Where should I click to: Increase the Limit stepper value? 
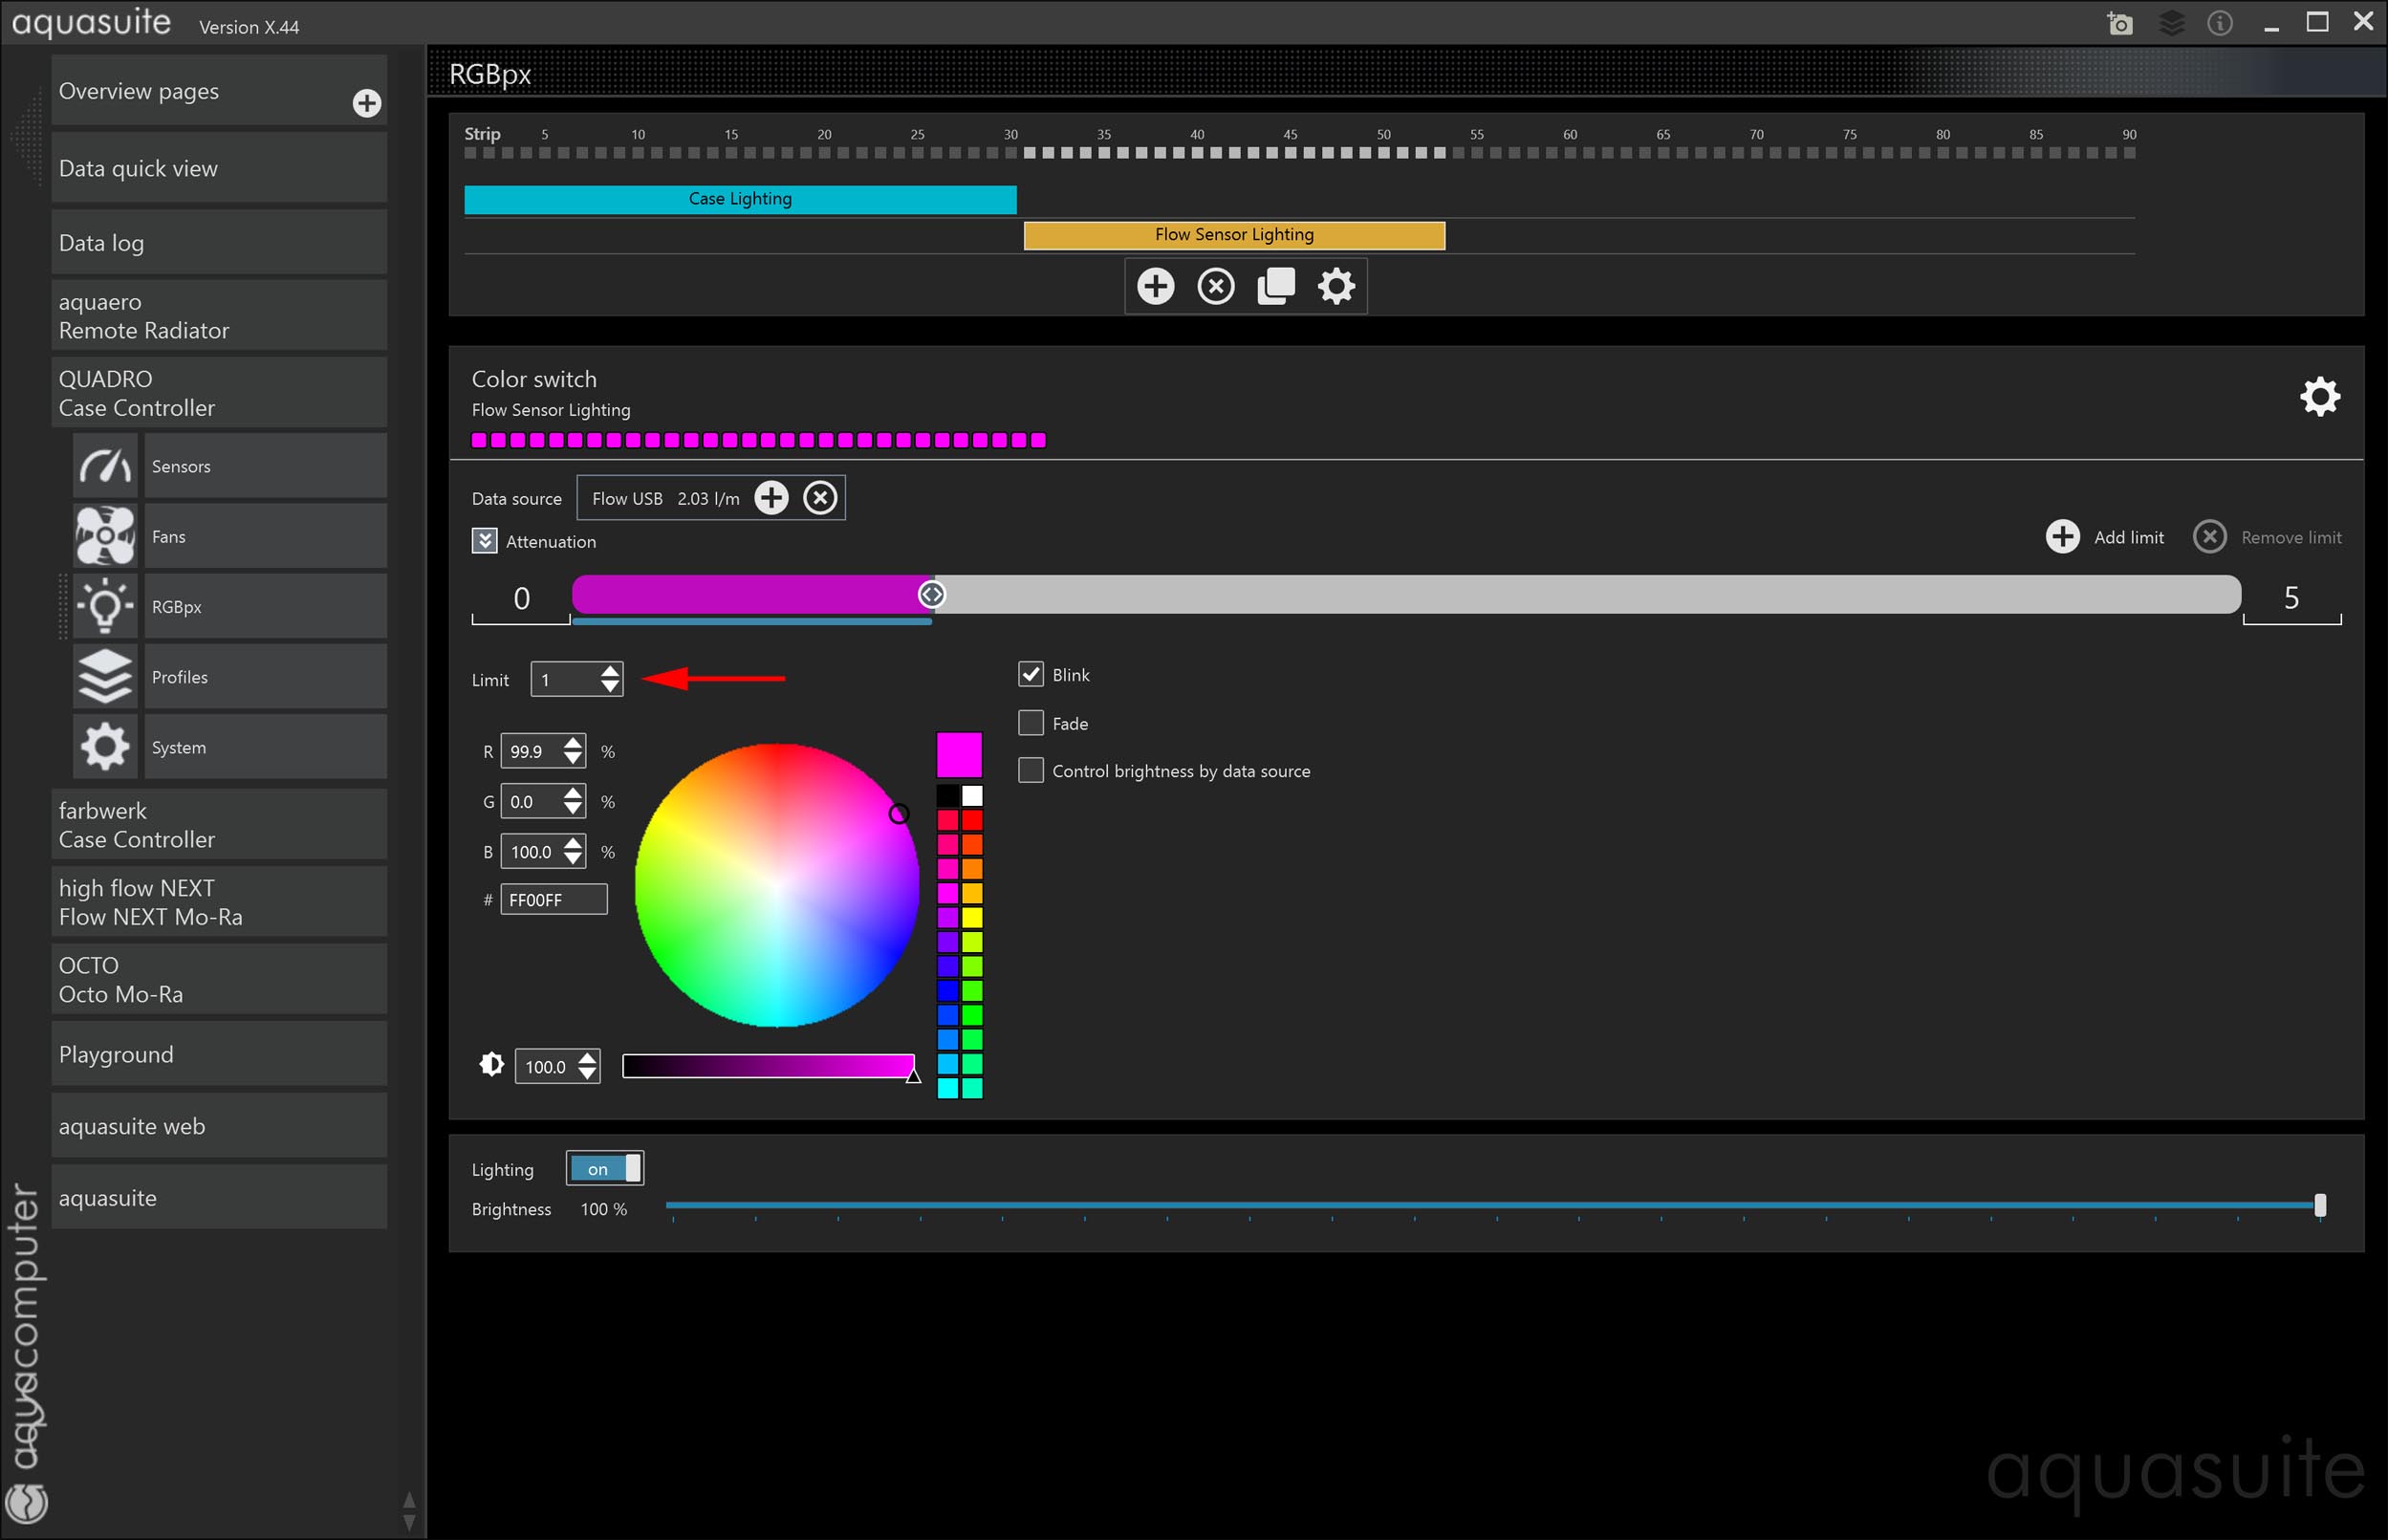coord(610,671)
